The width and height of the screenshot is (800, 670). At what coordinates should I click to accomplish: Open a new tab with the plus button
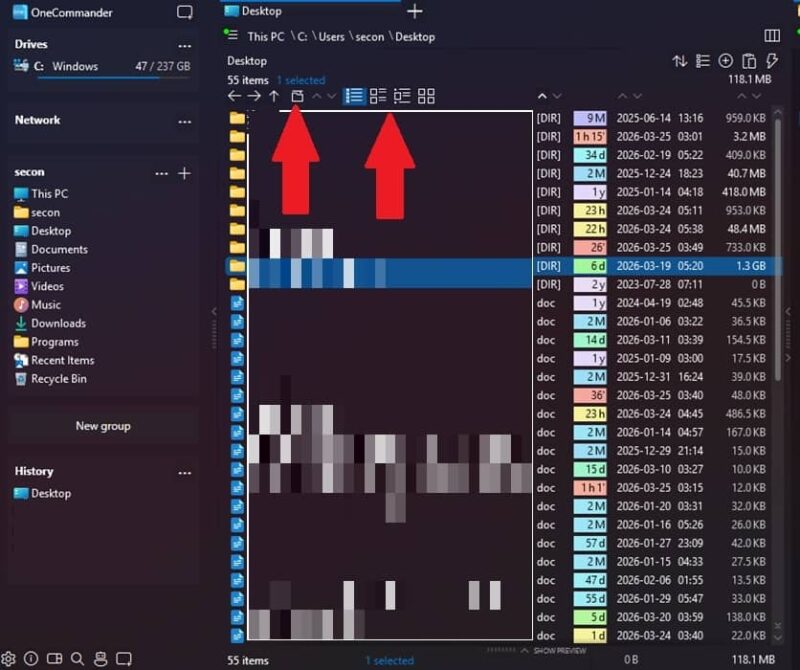[415, 11]
